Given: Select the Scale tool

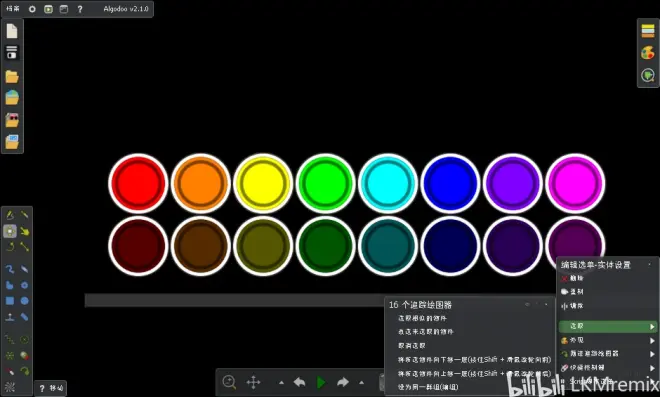Looking at the screenshot, I should tap(24, 246).
